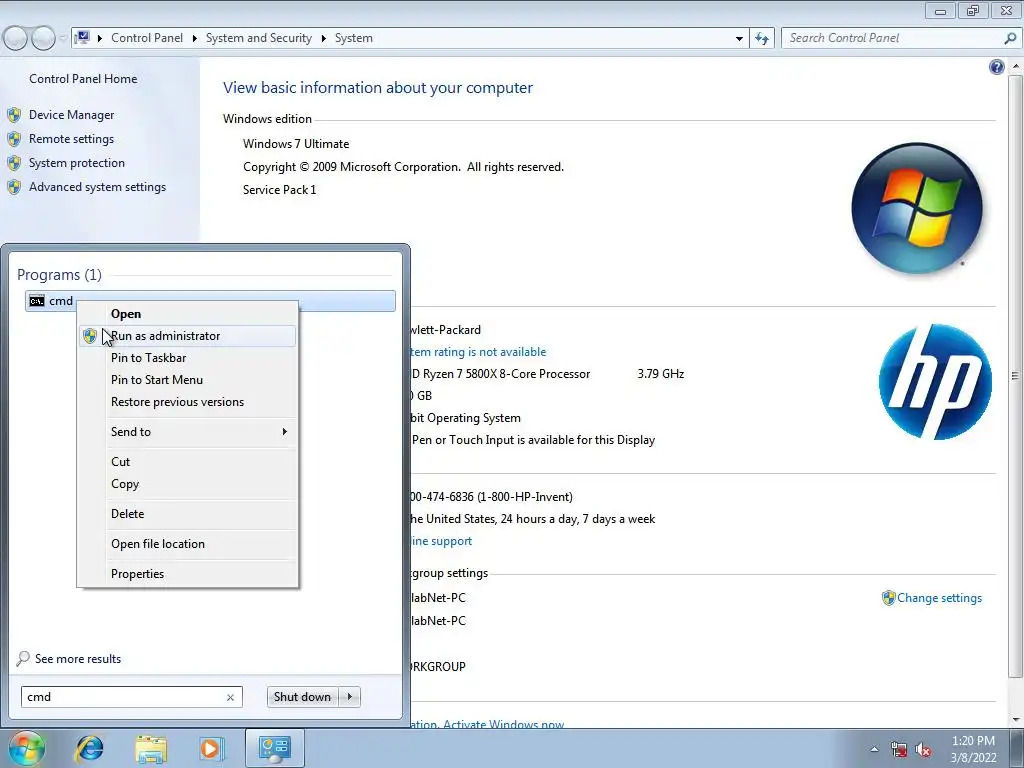Click the shield icon next to Device Manager
1024x768 pixels.
14,115
